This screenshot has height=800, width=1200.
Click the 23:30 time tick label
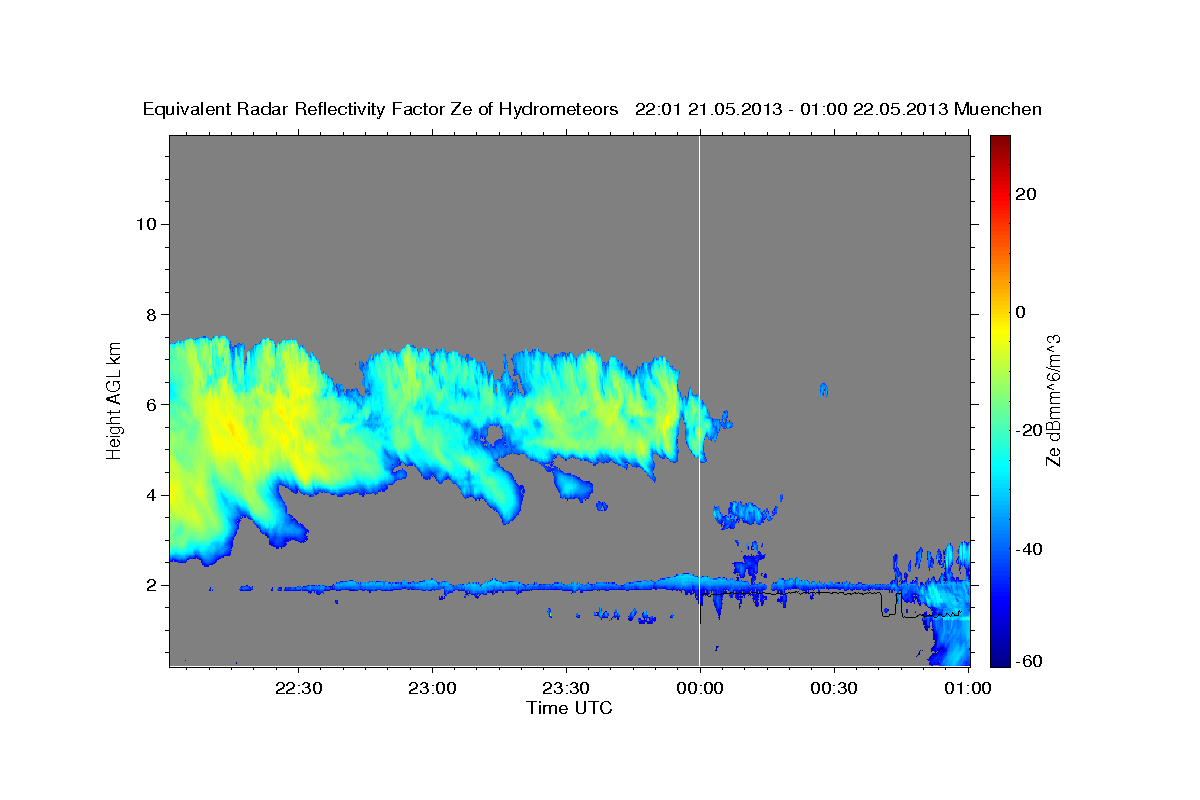coord(566,688)
